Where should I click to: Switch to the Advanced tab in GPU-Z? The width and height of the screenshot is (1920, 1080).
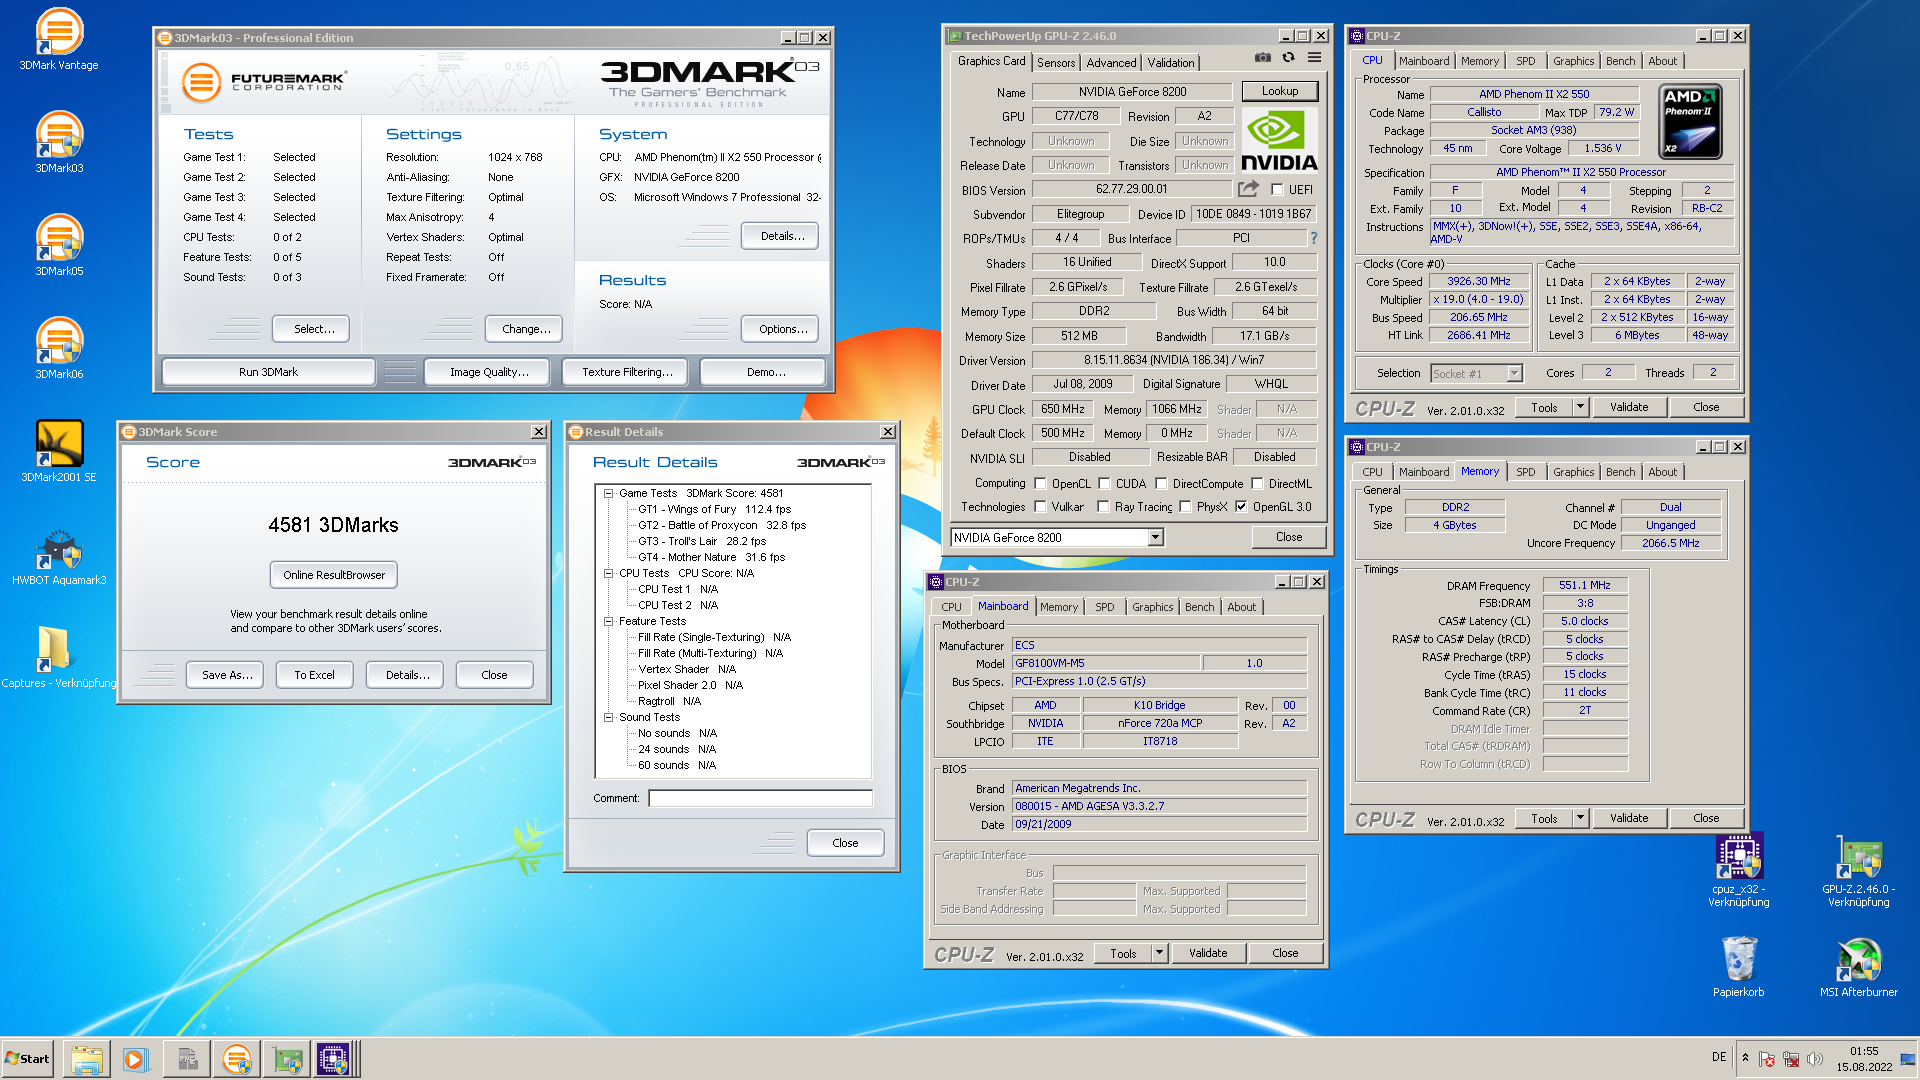(x=1111, y=62)
